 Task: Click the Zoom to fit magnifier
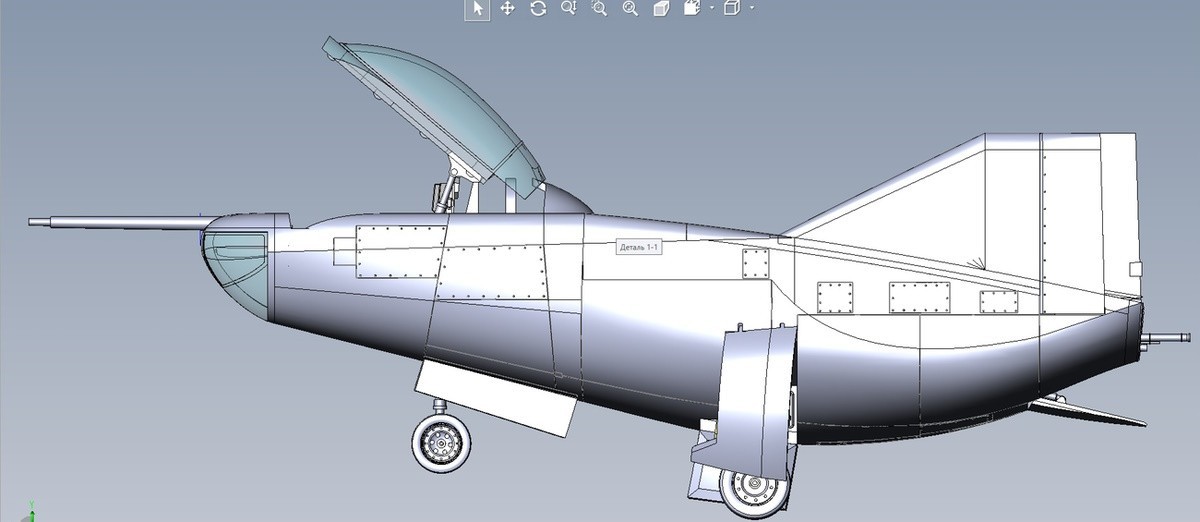tap(630, 9)
